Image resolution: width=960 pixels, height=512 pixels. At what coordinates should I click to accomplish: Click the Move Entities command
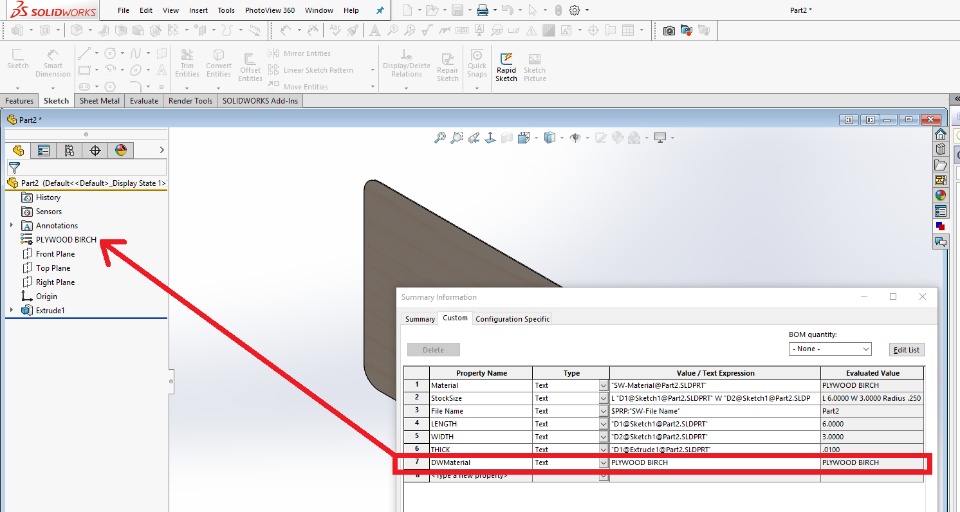pyautogui.click(x=299, y=86)
